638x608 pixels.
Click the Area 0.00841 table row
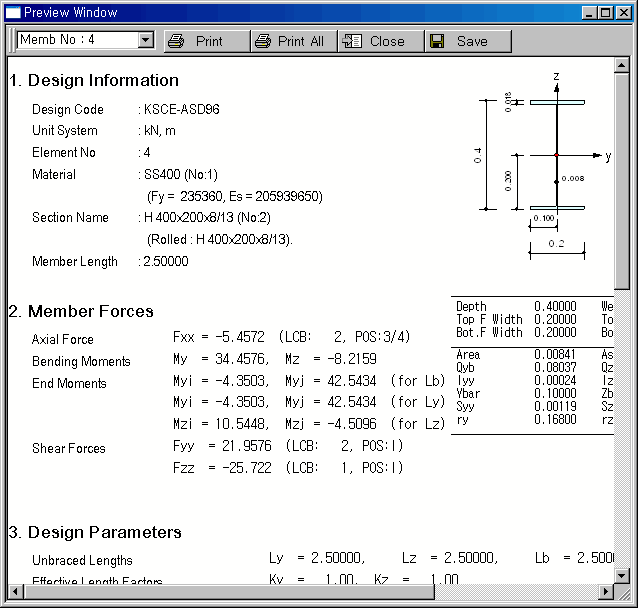(x=516, y=355)
